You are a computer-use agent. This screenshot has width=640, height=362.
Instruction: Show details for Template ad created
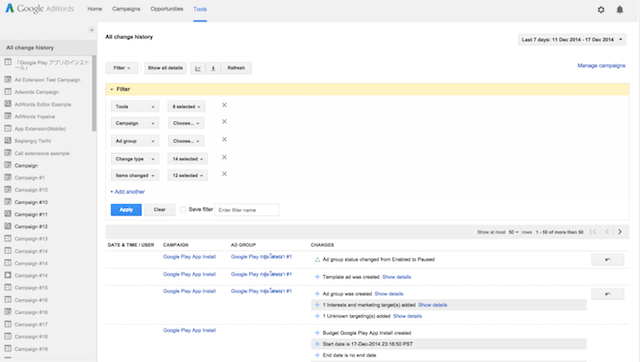pyautogui.click(x=396, y=277)
